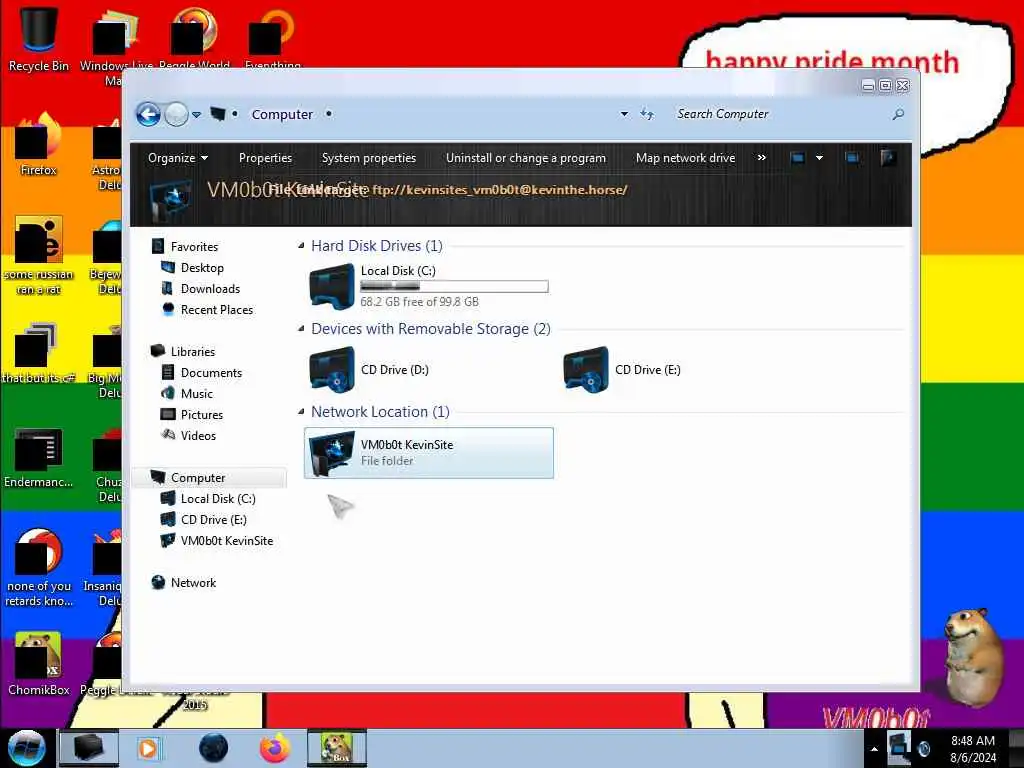Image resolution: width=1024 pixels, height=768 pixels.
Task: Click the Hard Disk Drives (1) header
Action: [377, 246]
